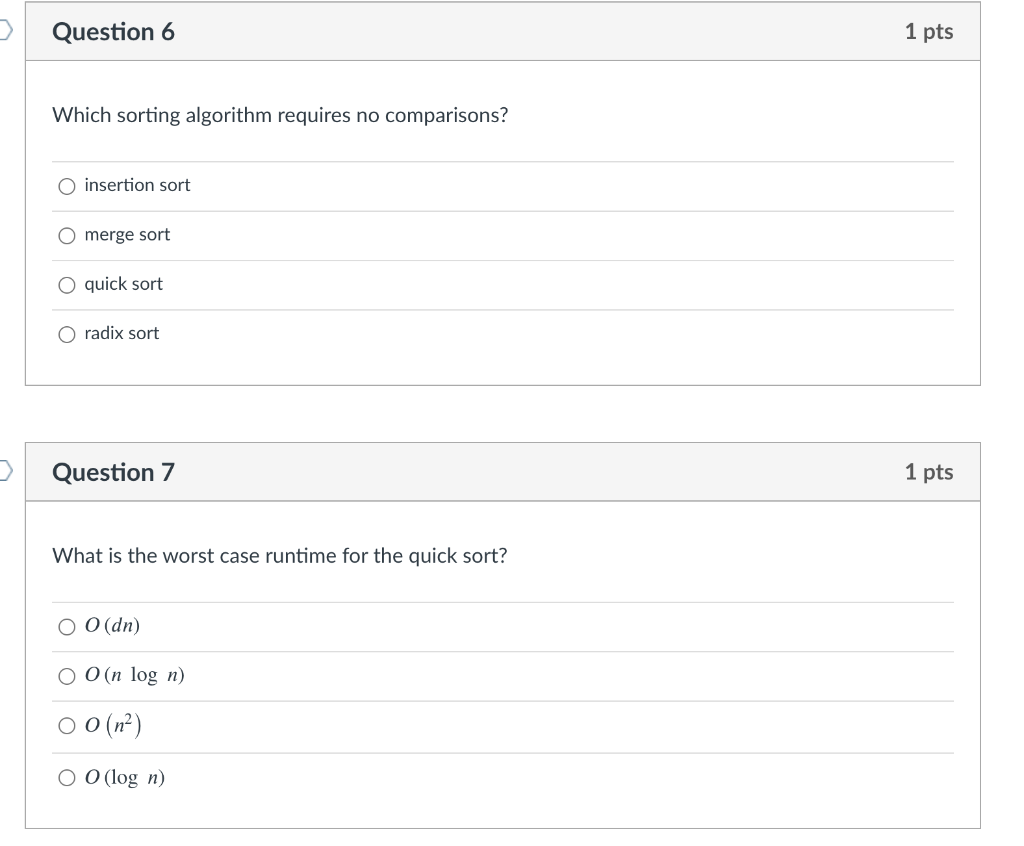Click the "radix sort" answer label
The height and width of the screenshot is (846, 1024).
point(121,333)
